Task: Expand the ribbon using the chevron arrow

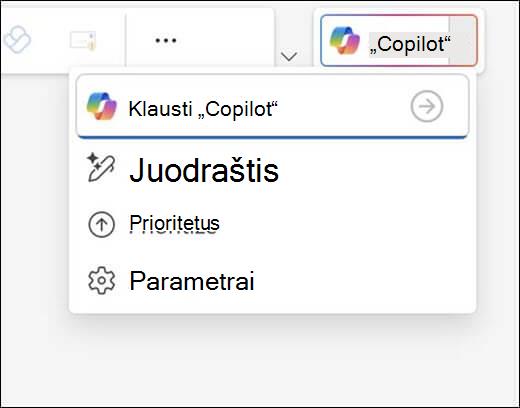Action: pos(289,56)
